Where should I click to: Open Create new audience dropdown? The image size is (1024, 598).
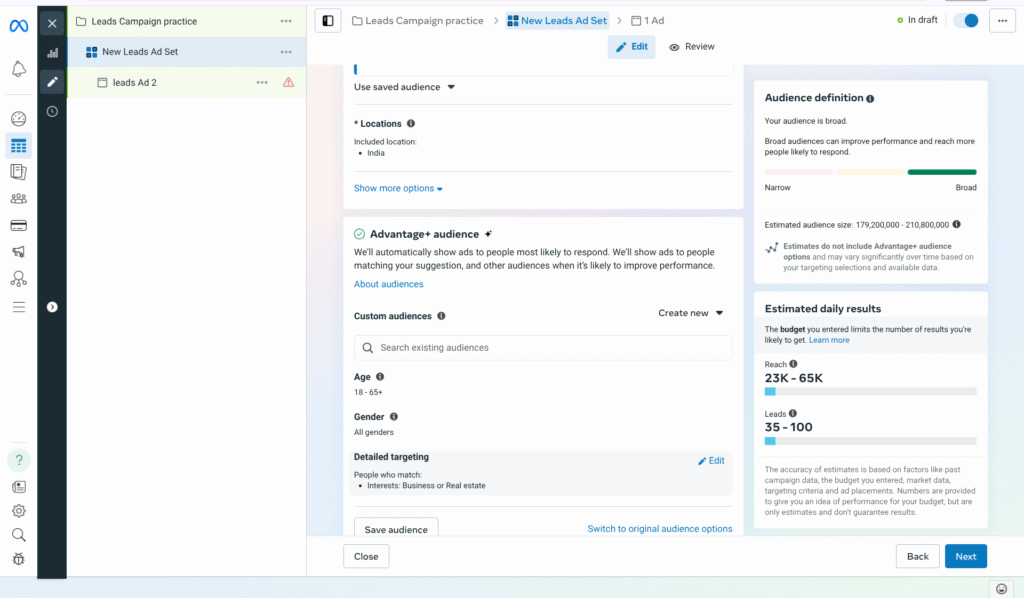[690, 313]
